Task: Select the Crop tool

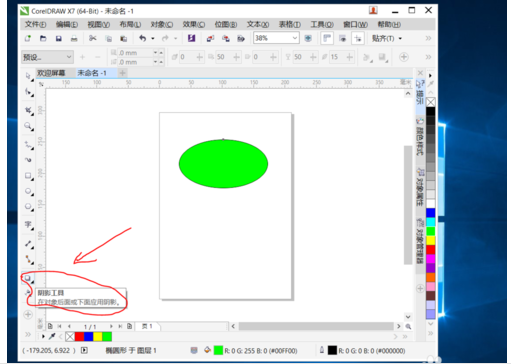Action: tap(28, 110)
